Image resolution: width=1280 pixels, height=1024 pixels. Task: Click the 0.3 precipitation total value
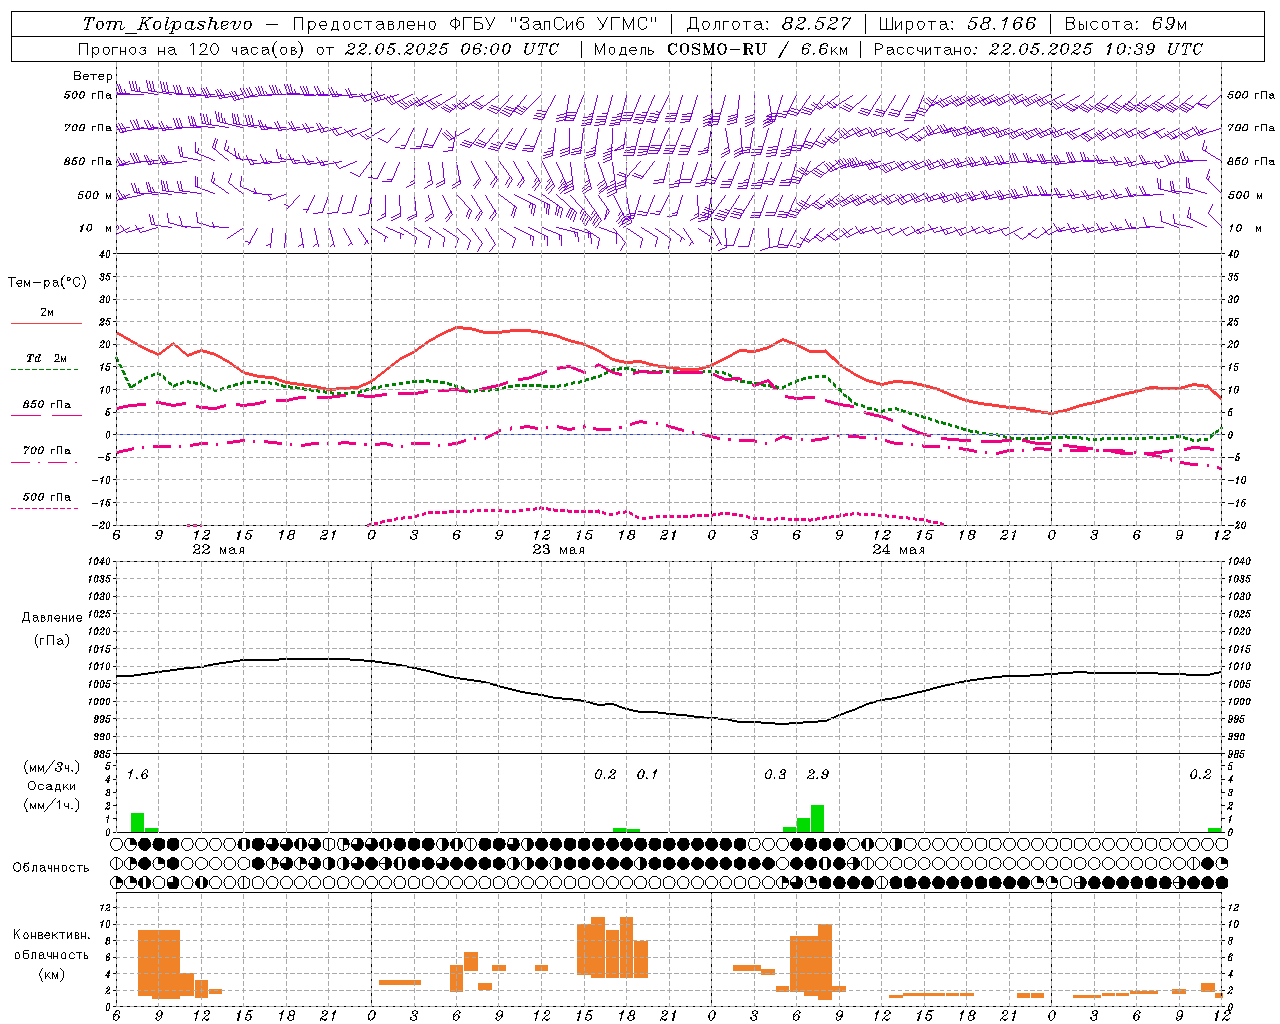pos(775,775)
